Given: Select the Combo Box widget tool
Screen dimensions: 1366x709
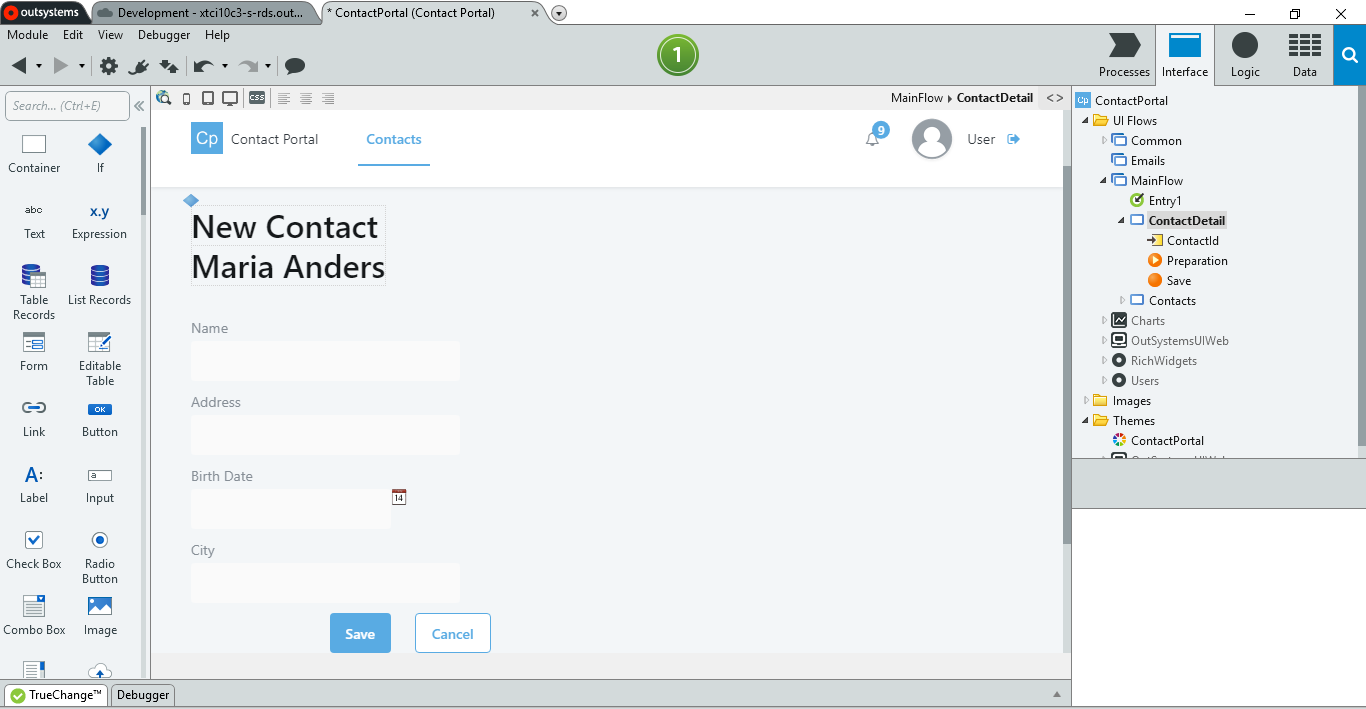Looking at the screenshot, I should [34, 616].
